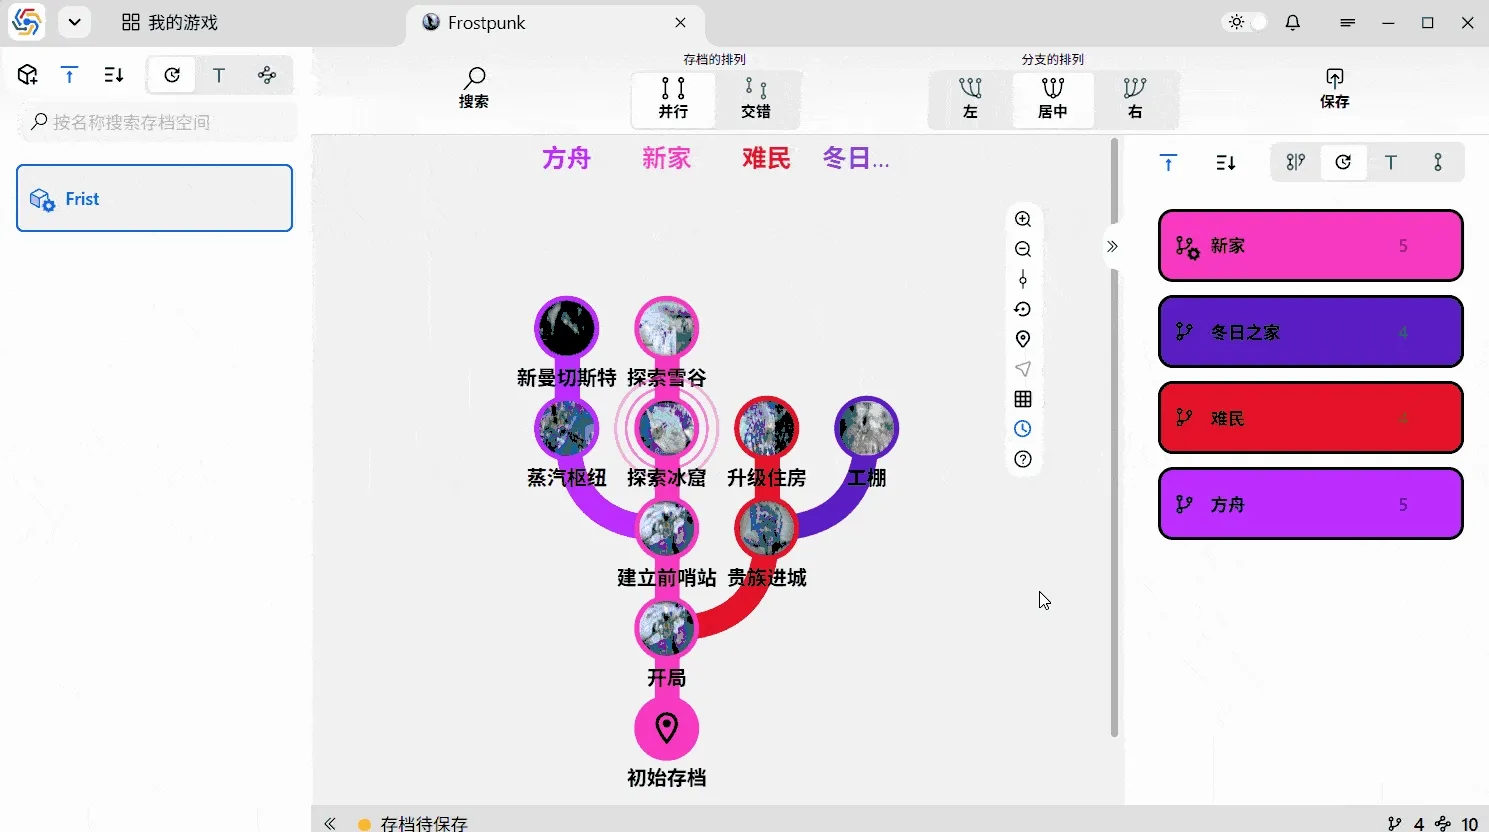Screen dimensions: 1489x832
Task: Click the zoom out magnifier icon
Action: [x=1022, y=249]
